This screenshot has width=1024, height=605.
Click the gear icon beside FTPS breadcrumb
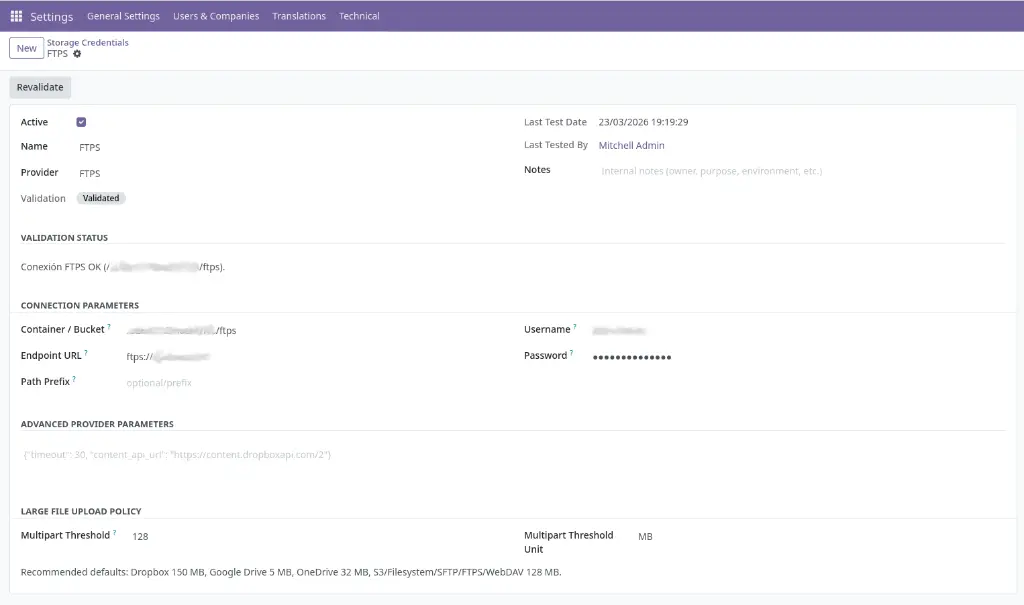pos(77,54)
